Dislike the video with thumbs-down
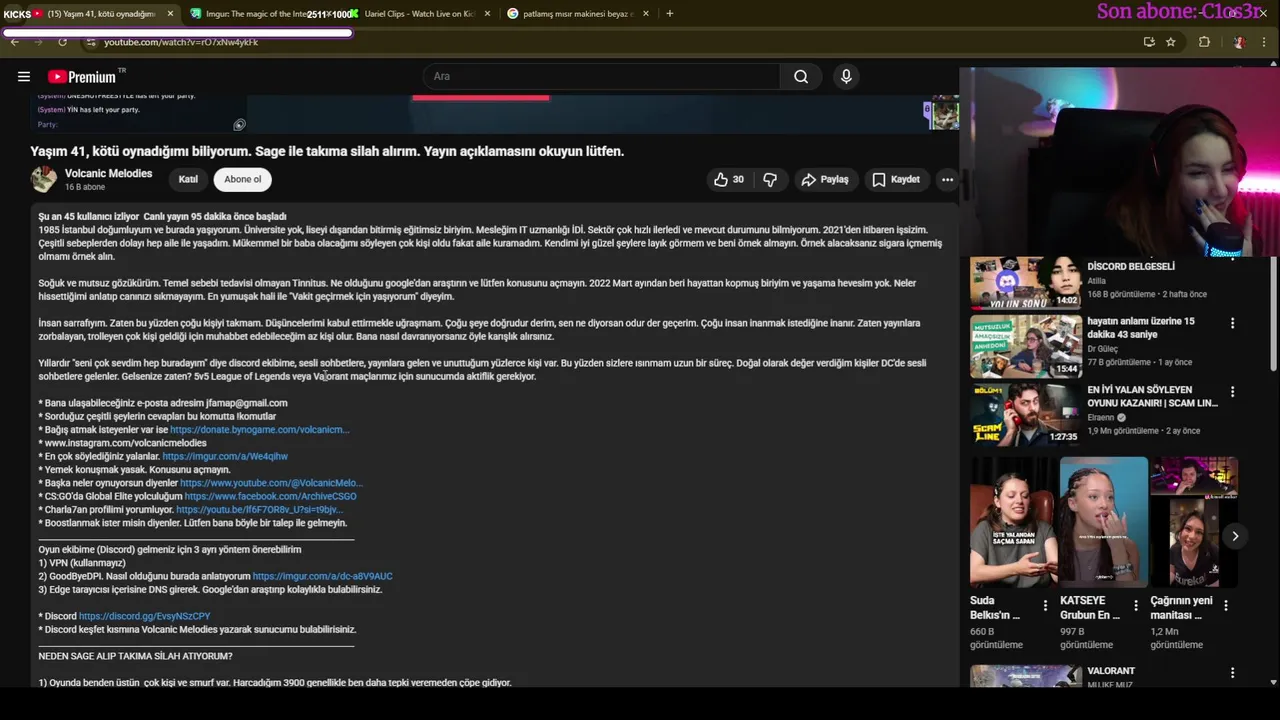Image resolution: width=1280 pixels, height=720 pixels. point(770,180)
